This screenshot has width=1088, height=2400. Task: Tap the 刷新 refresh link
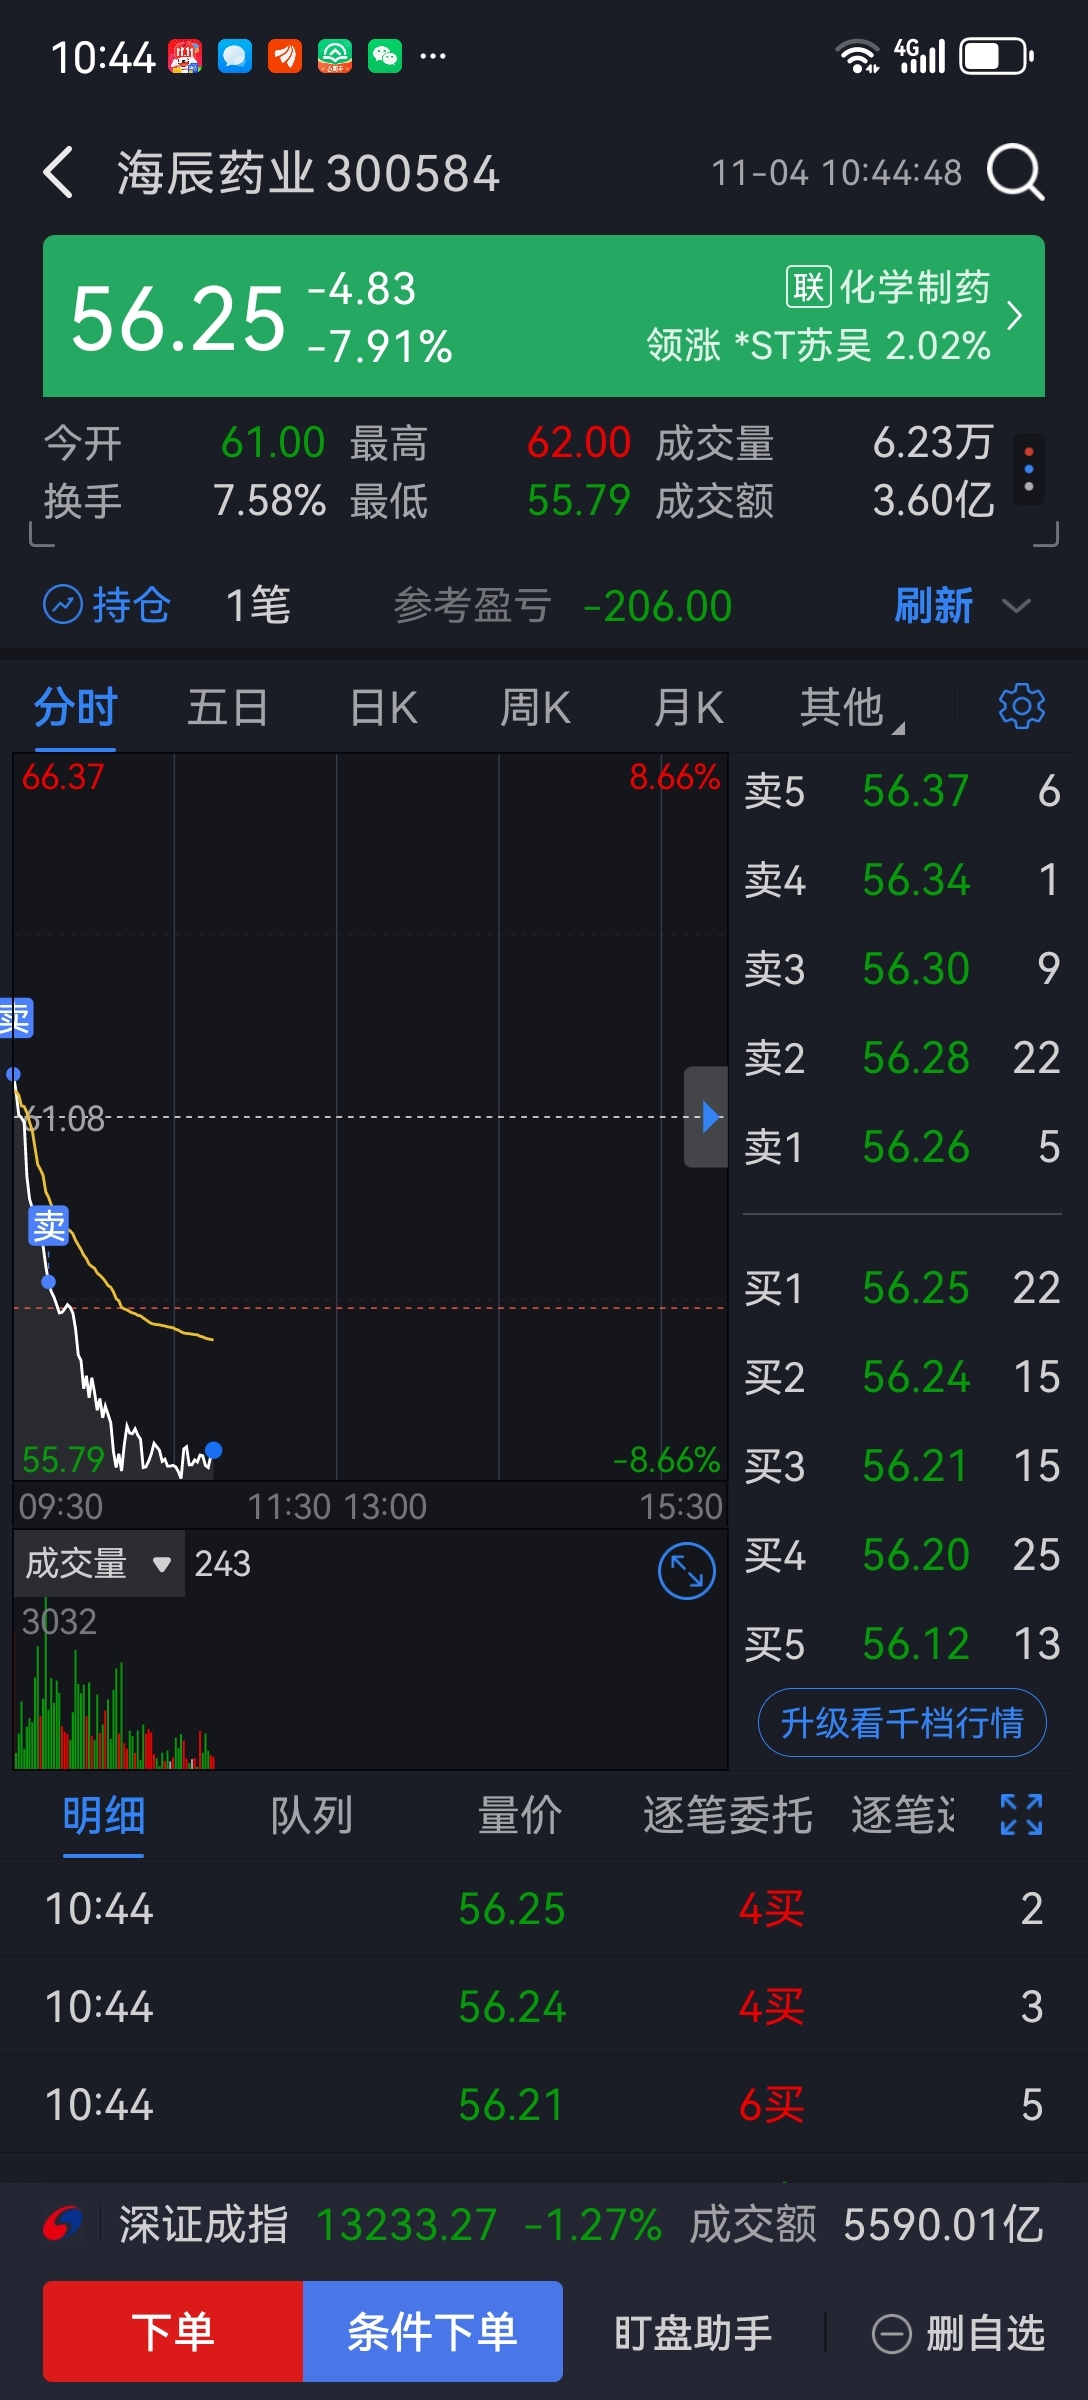(933, 606)
